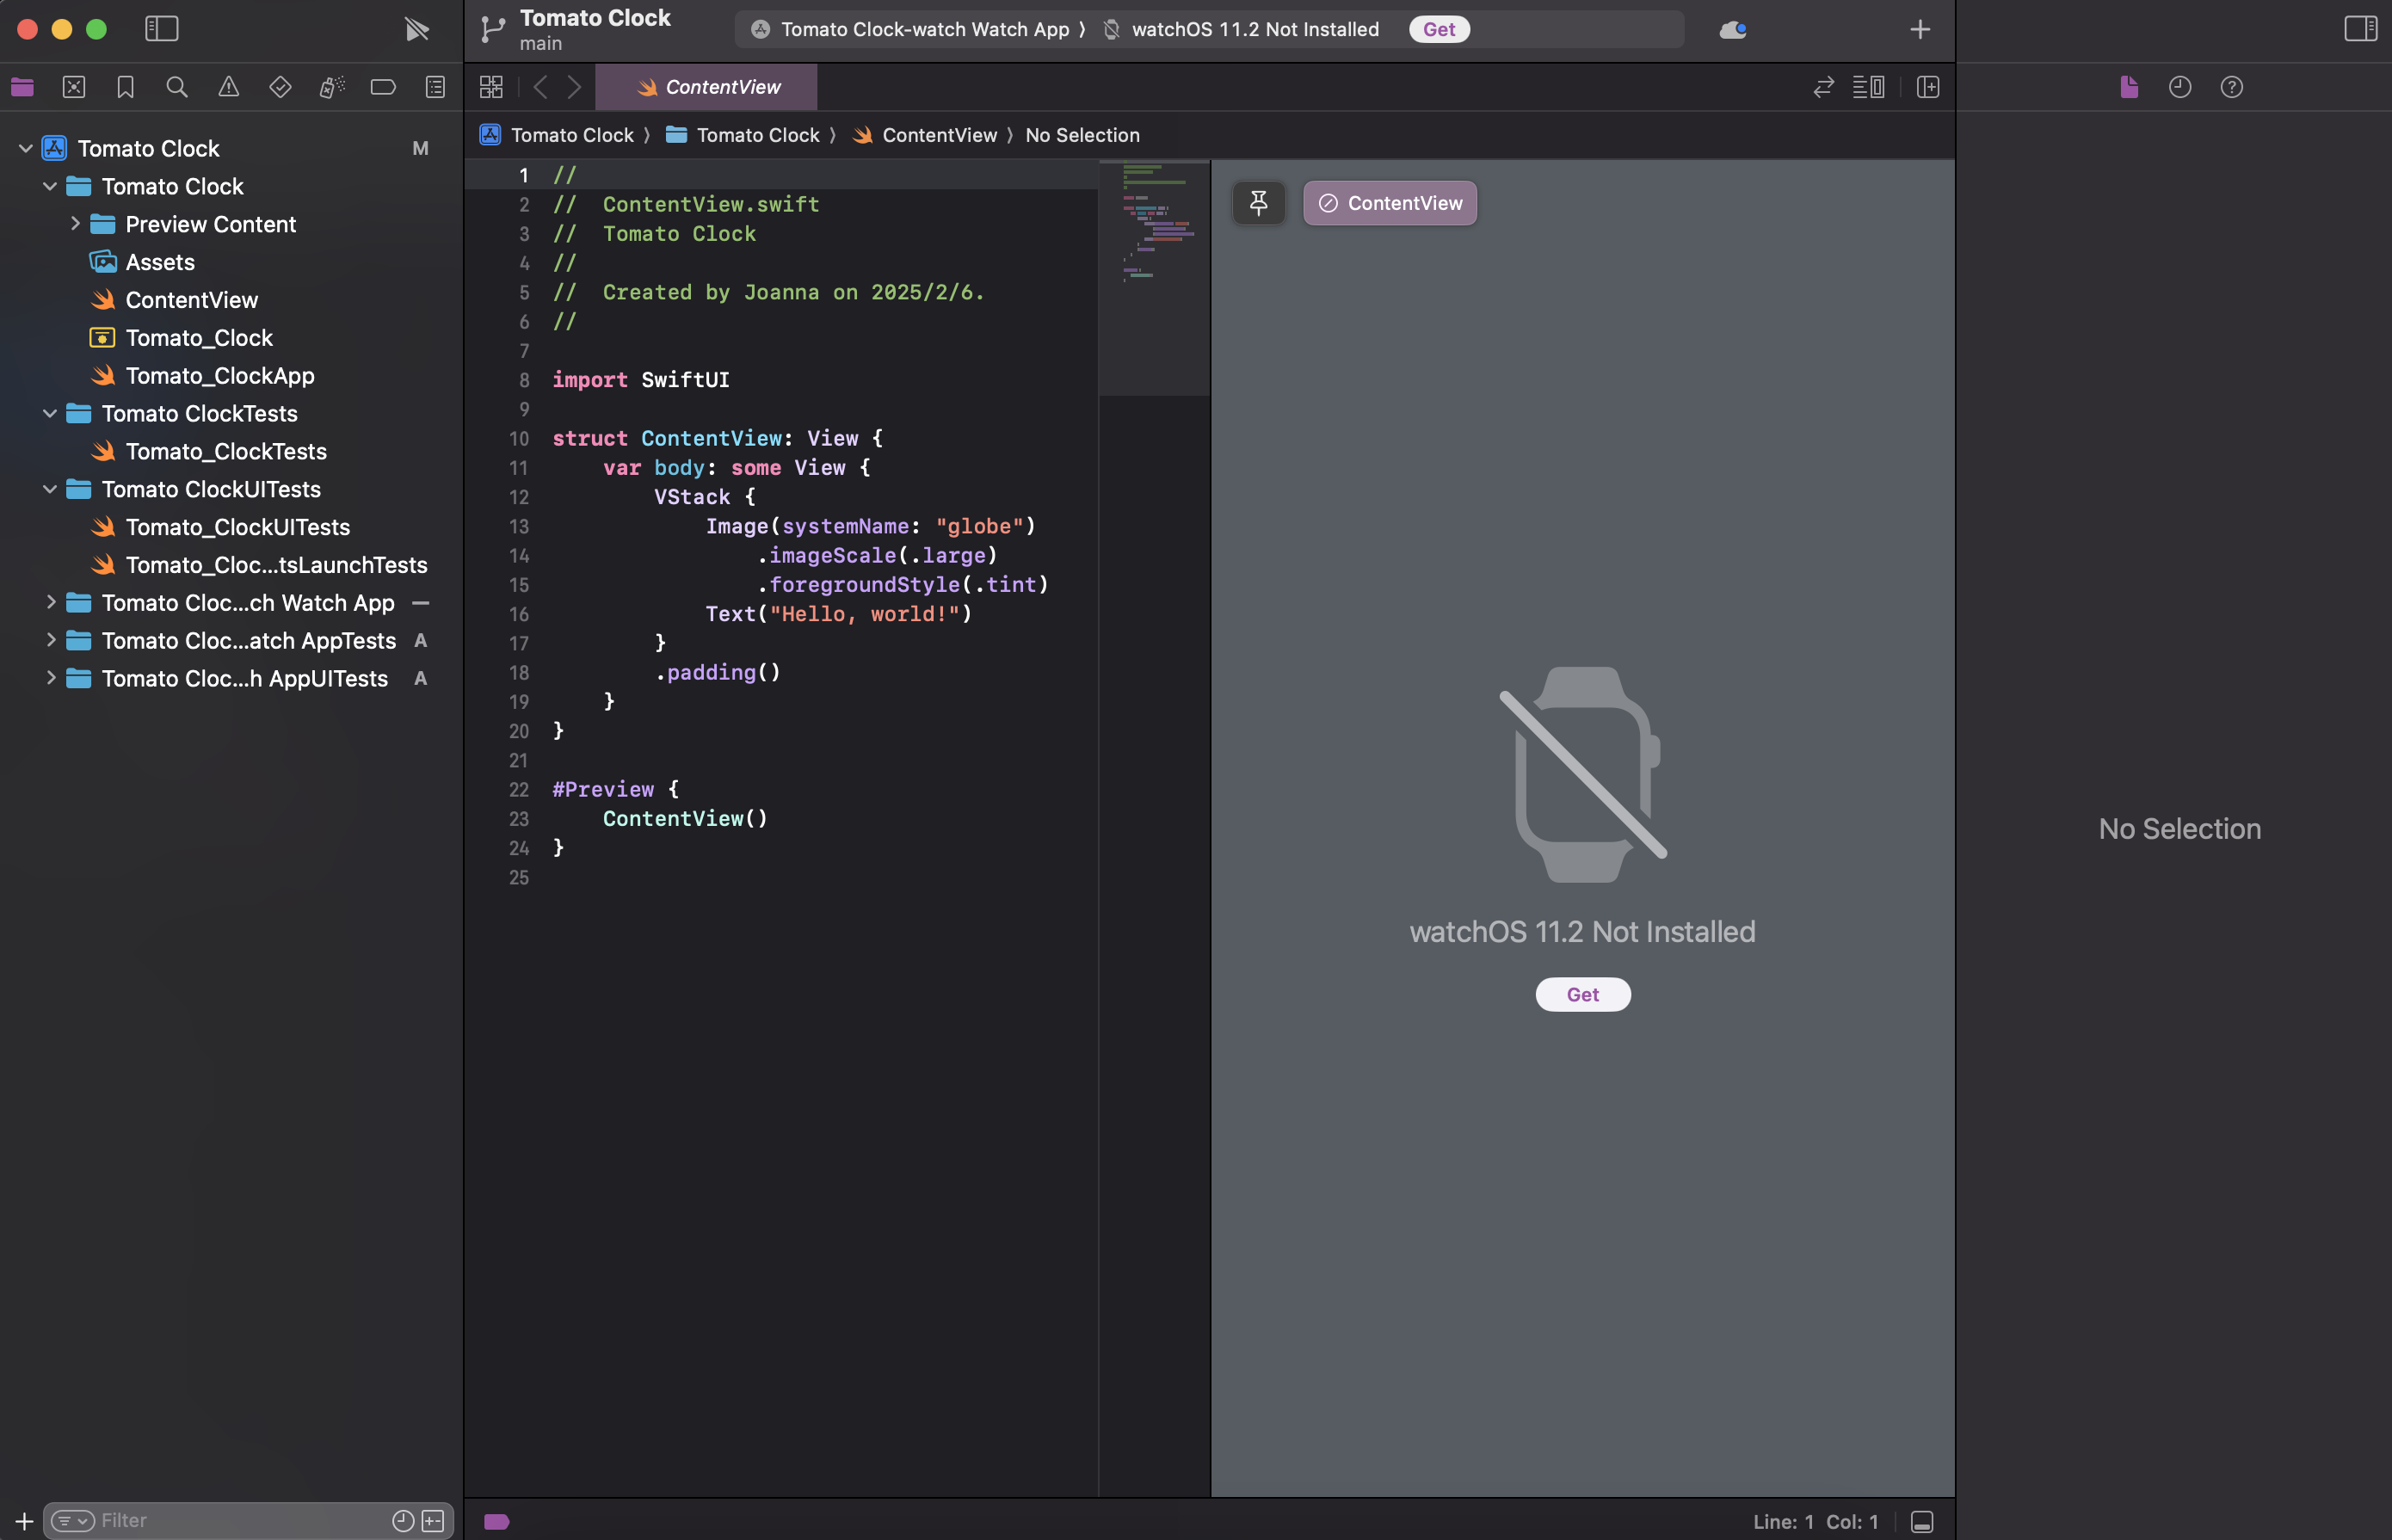Click the plus Library button
The width and height of the screenshot is (2392, 1540).
point(1920,29)
